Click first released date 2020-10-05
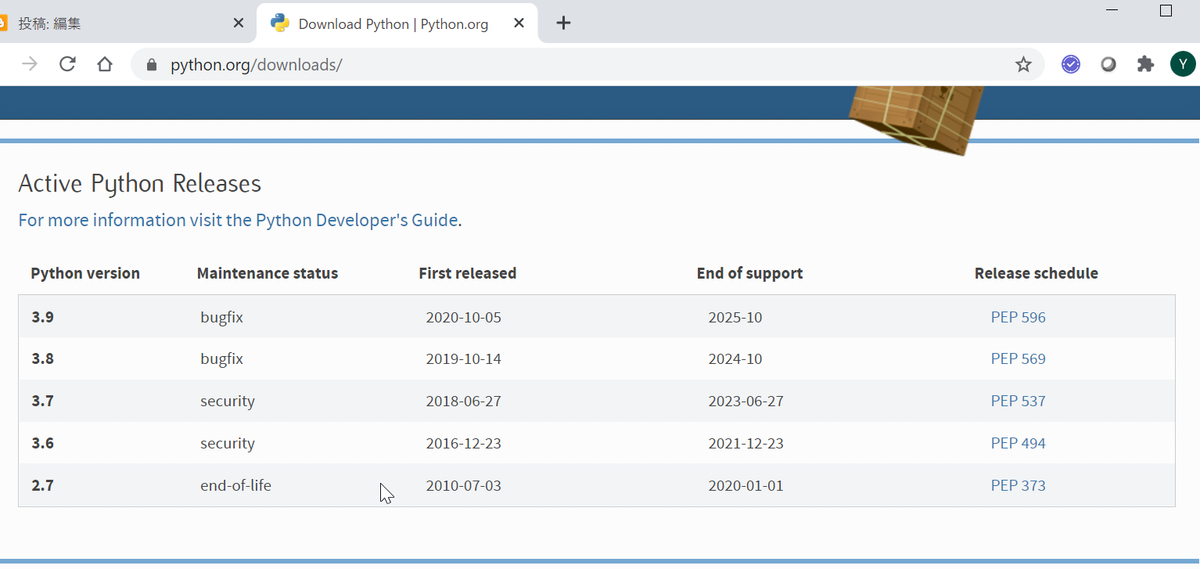This screenshot has height=569, width=1200. [x=463, y=317]
